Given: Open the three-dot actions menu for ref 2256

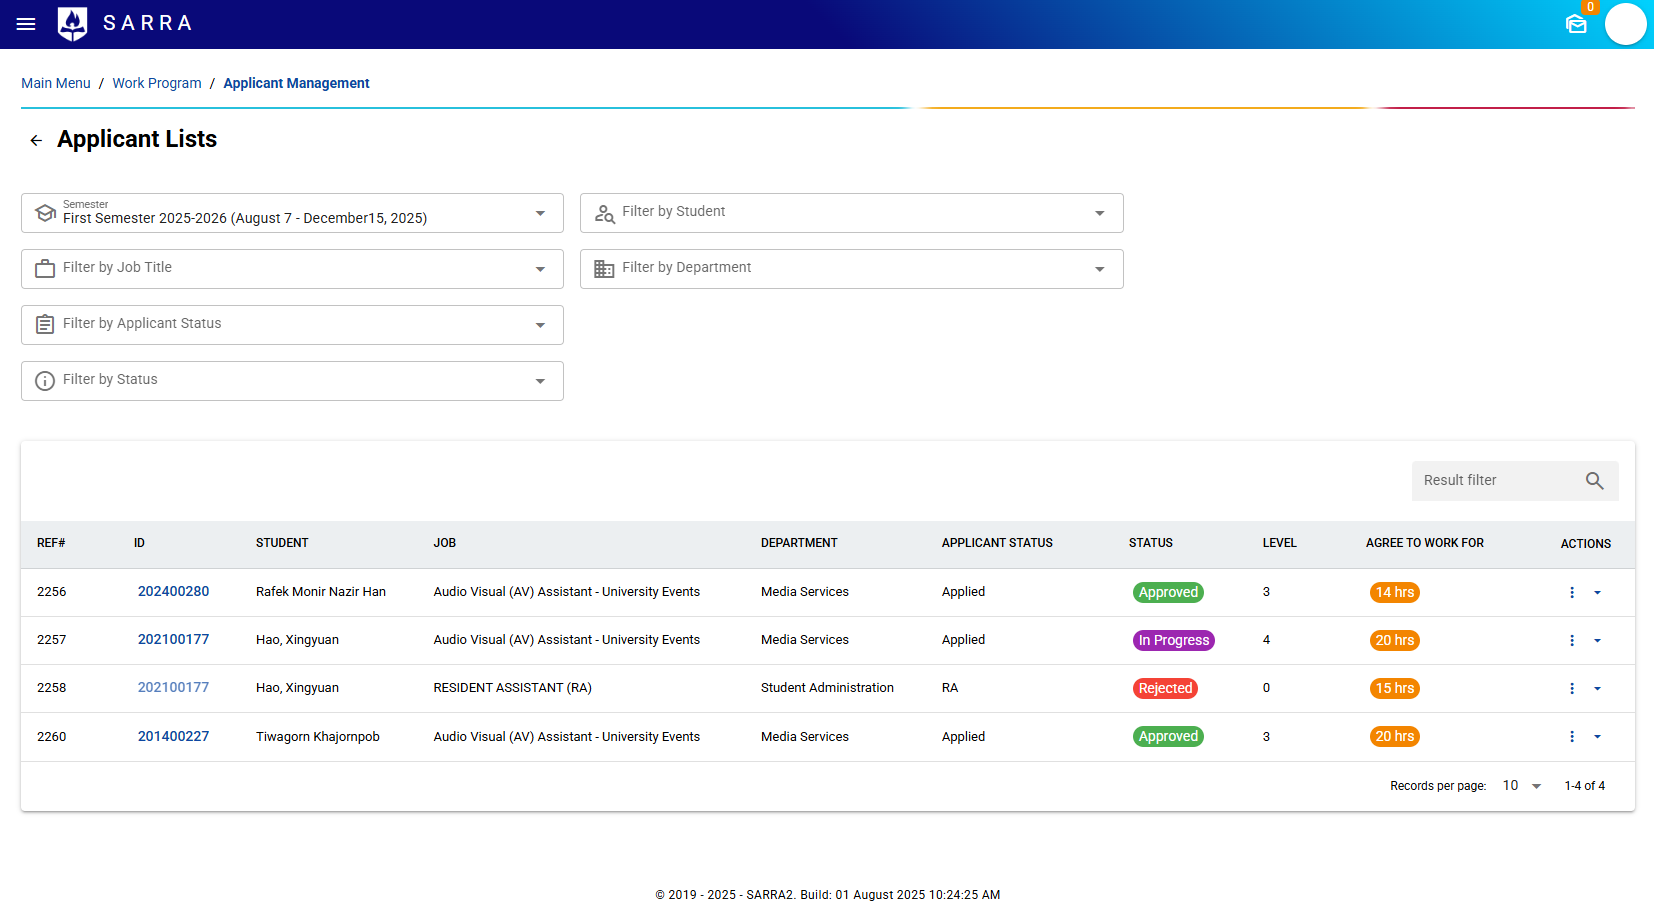Looking at the screenshot, I should pyautogui.click(x=1572, y=592).
